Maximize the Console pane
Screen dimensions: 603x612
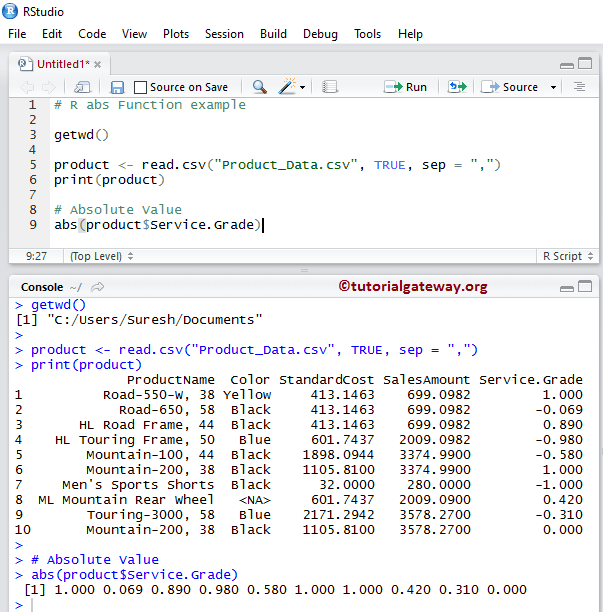point(585,286)
